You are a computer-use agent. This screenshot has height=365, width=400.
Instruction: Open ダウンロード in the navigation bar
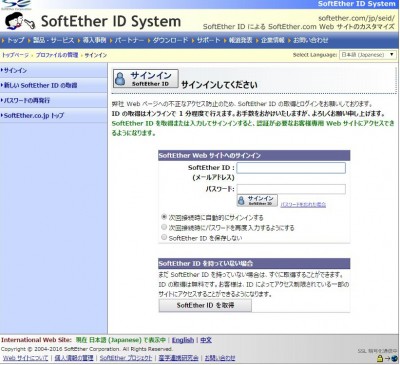point(170,40)
